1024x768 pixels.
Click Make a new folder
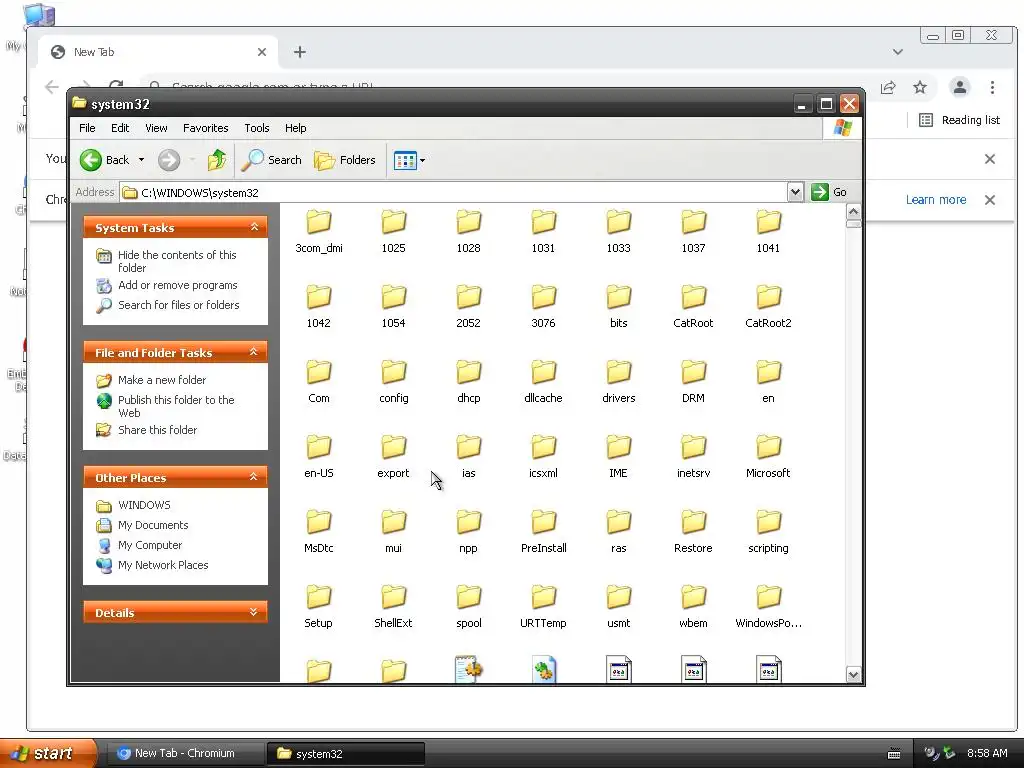[x=162, y=380]
